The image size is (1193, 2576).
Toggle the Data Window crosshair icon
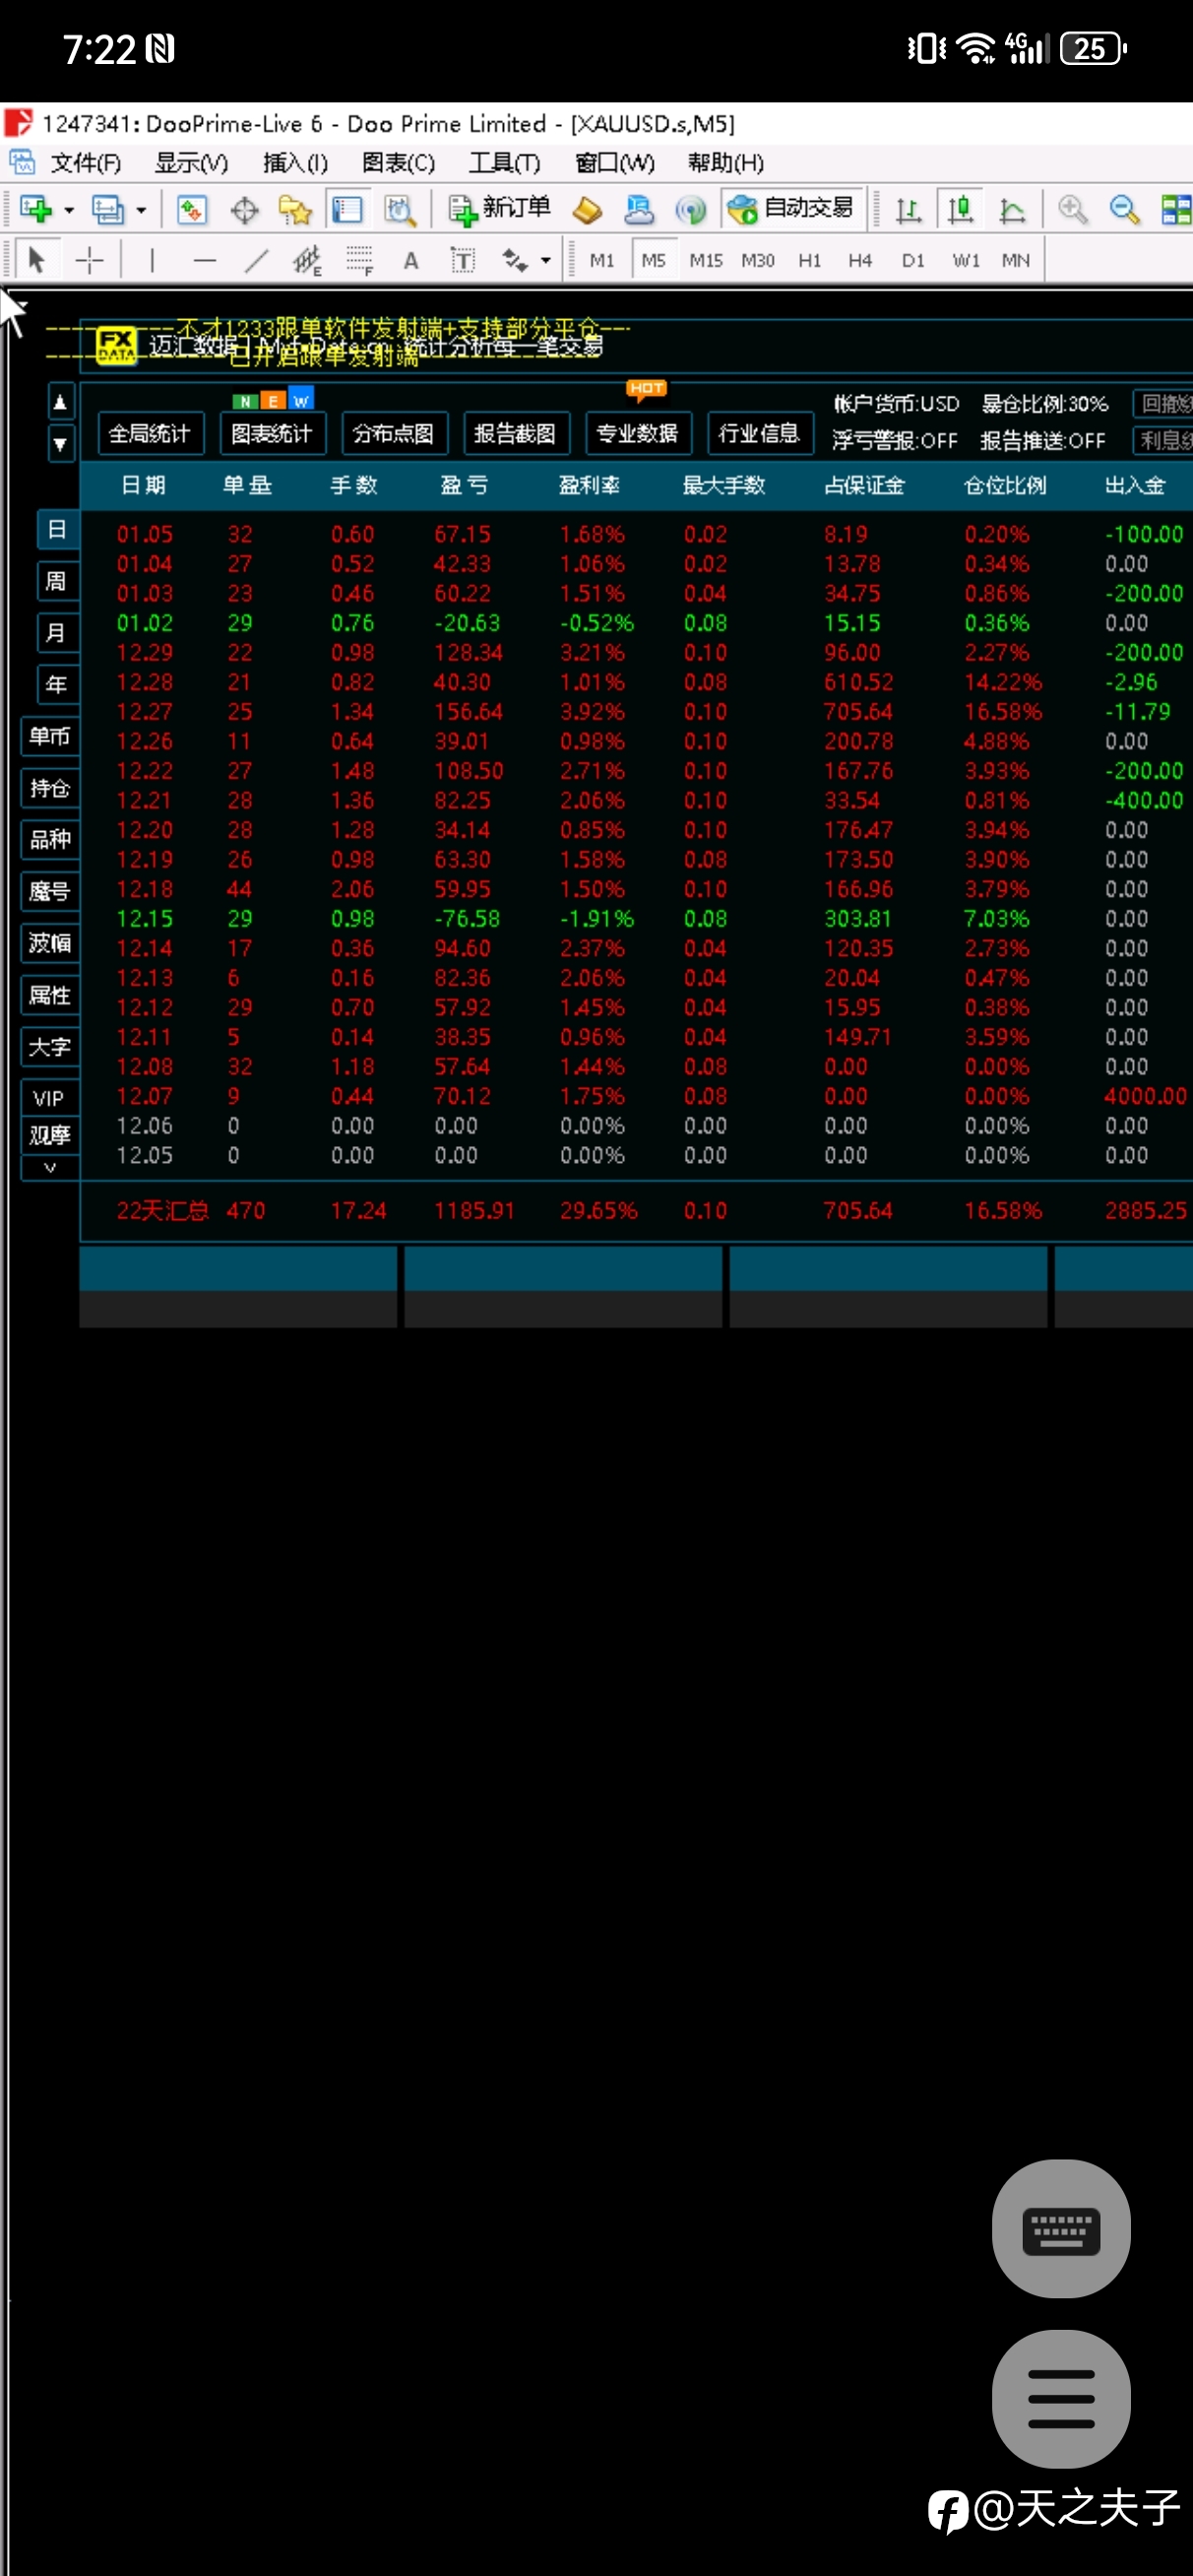(x=244, y=209)
